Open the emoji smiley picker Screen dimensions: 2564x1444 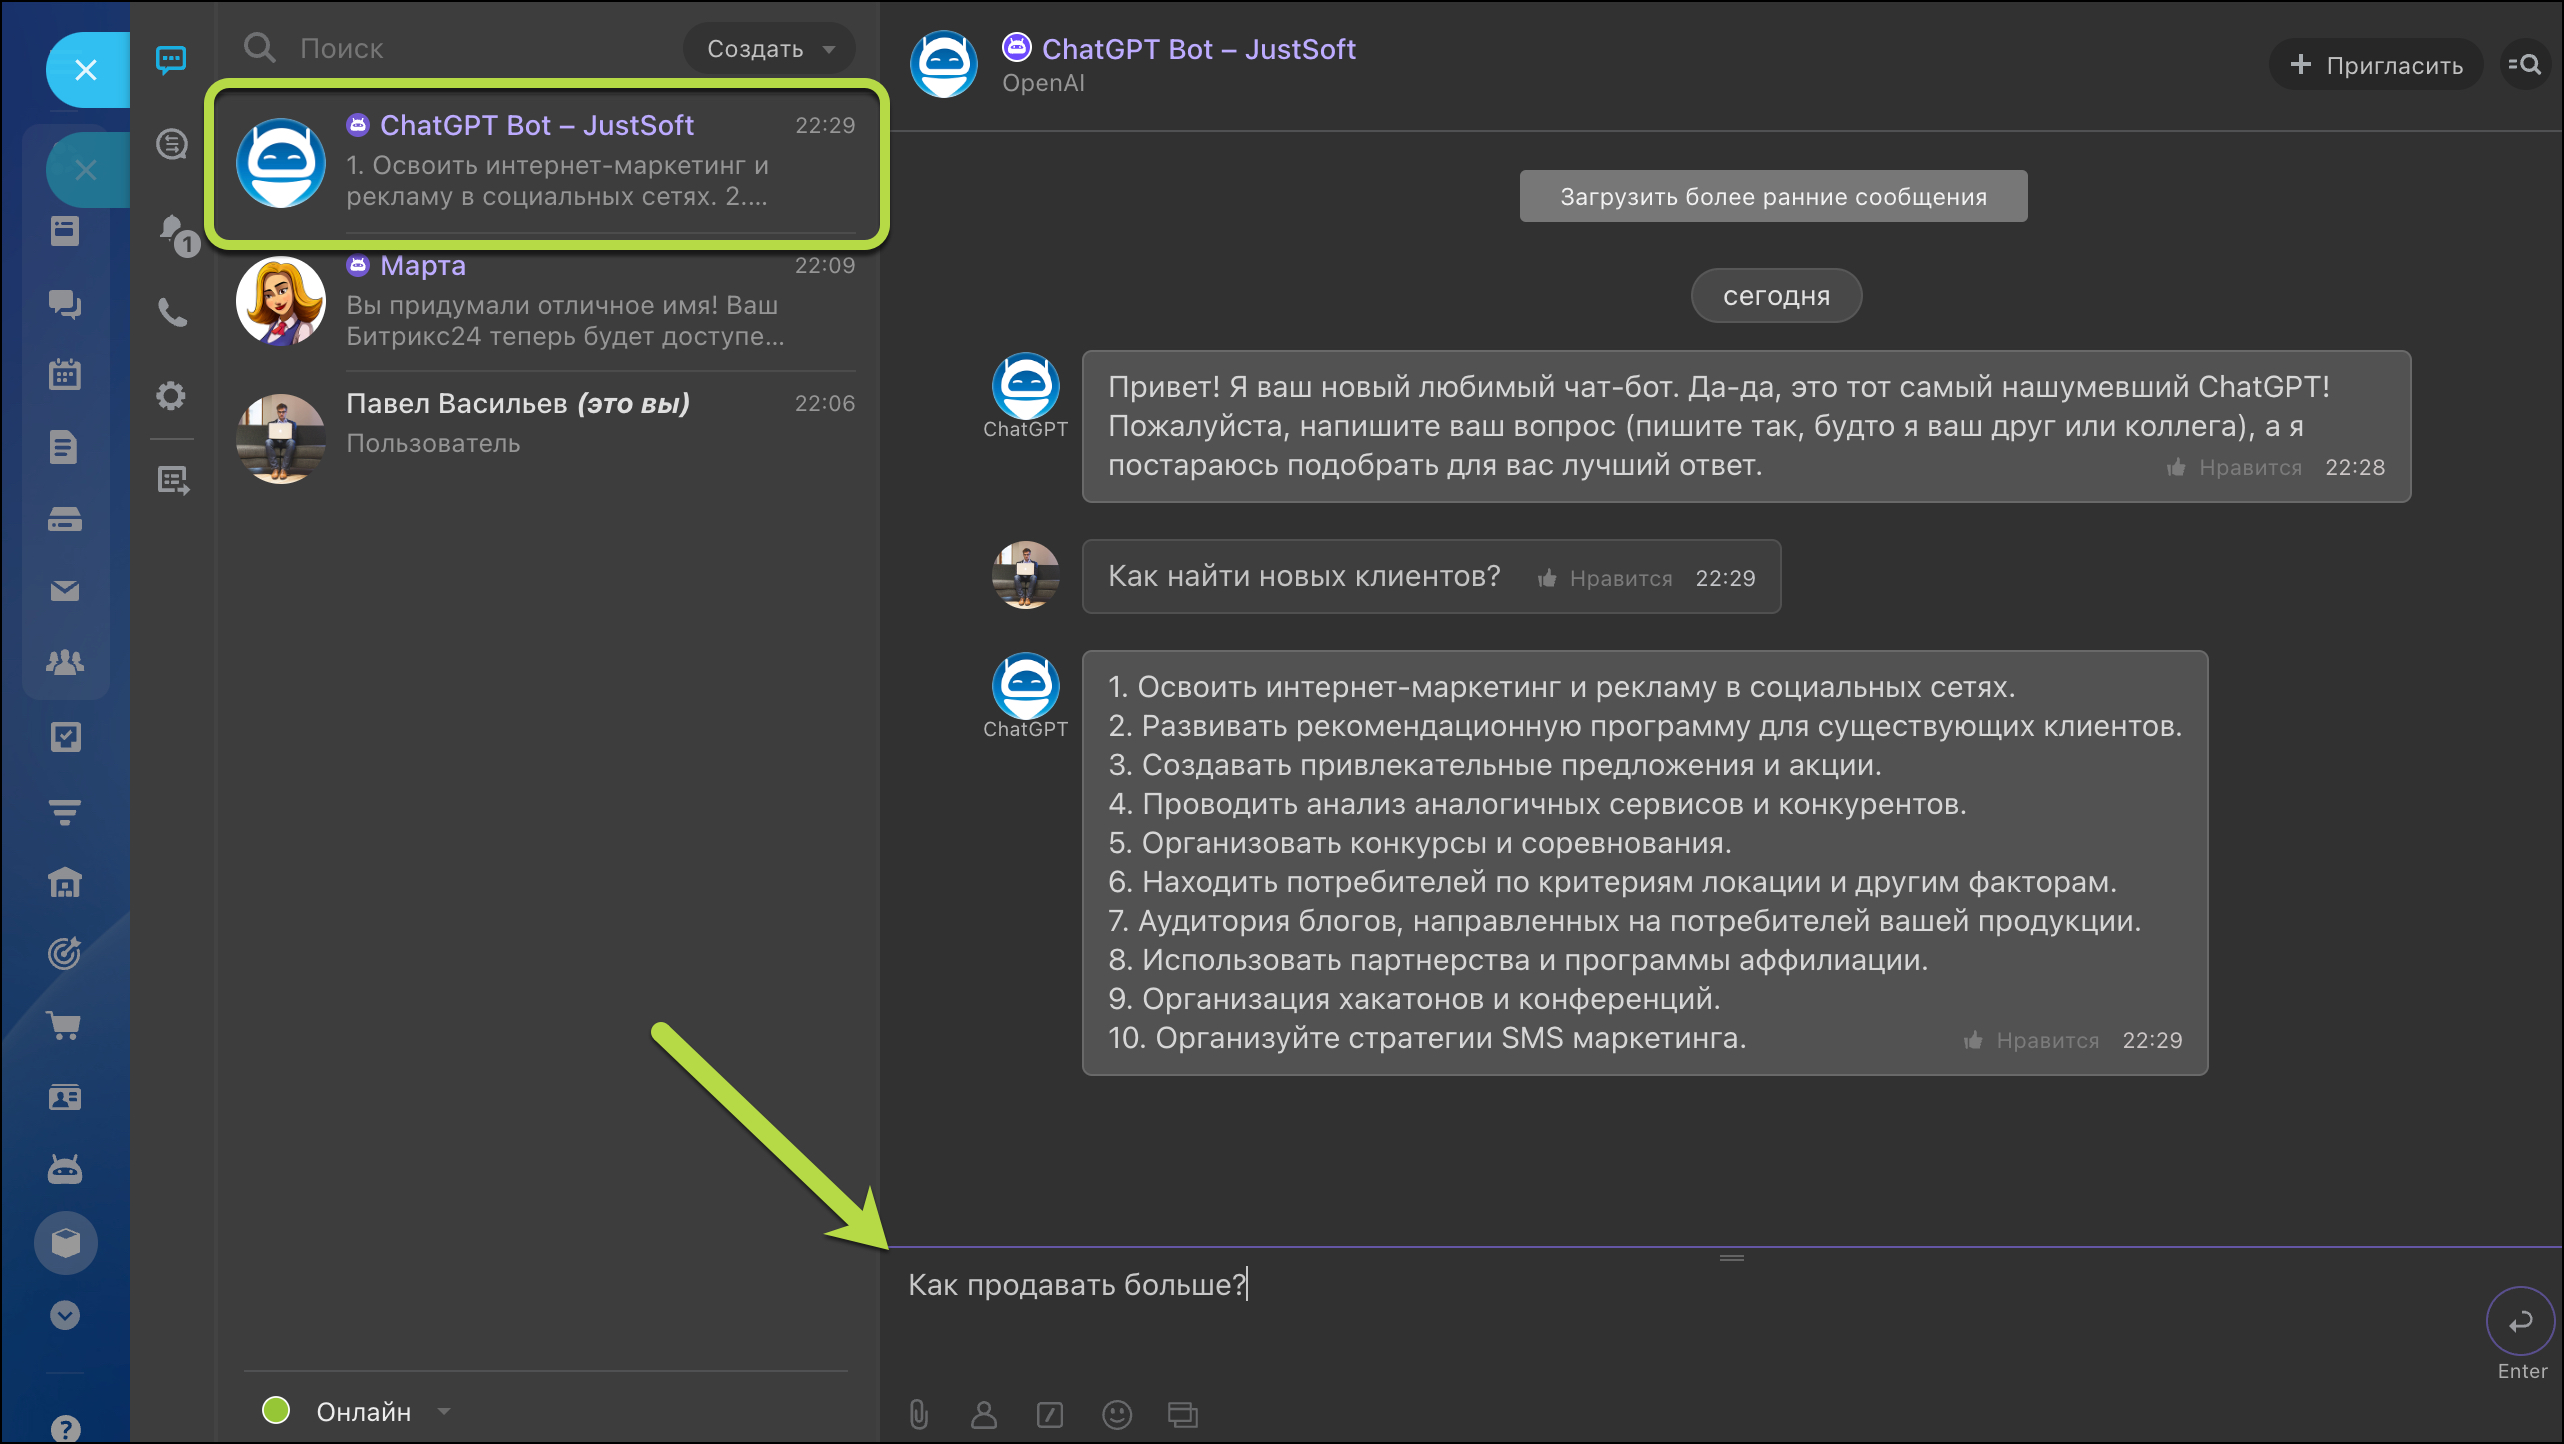[x=1116, y=1414]
